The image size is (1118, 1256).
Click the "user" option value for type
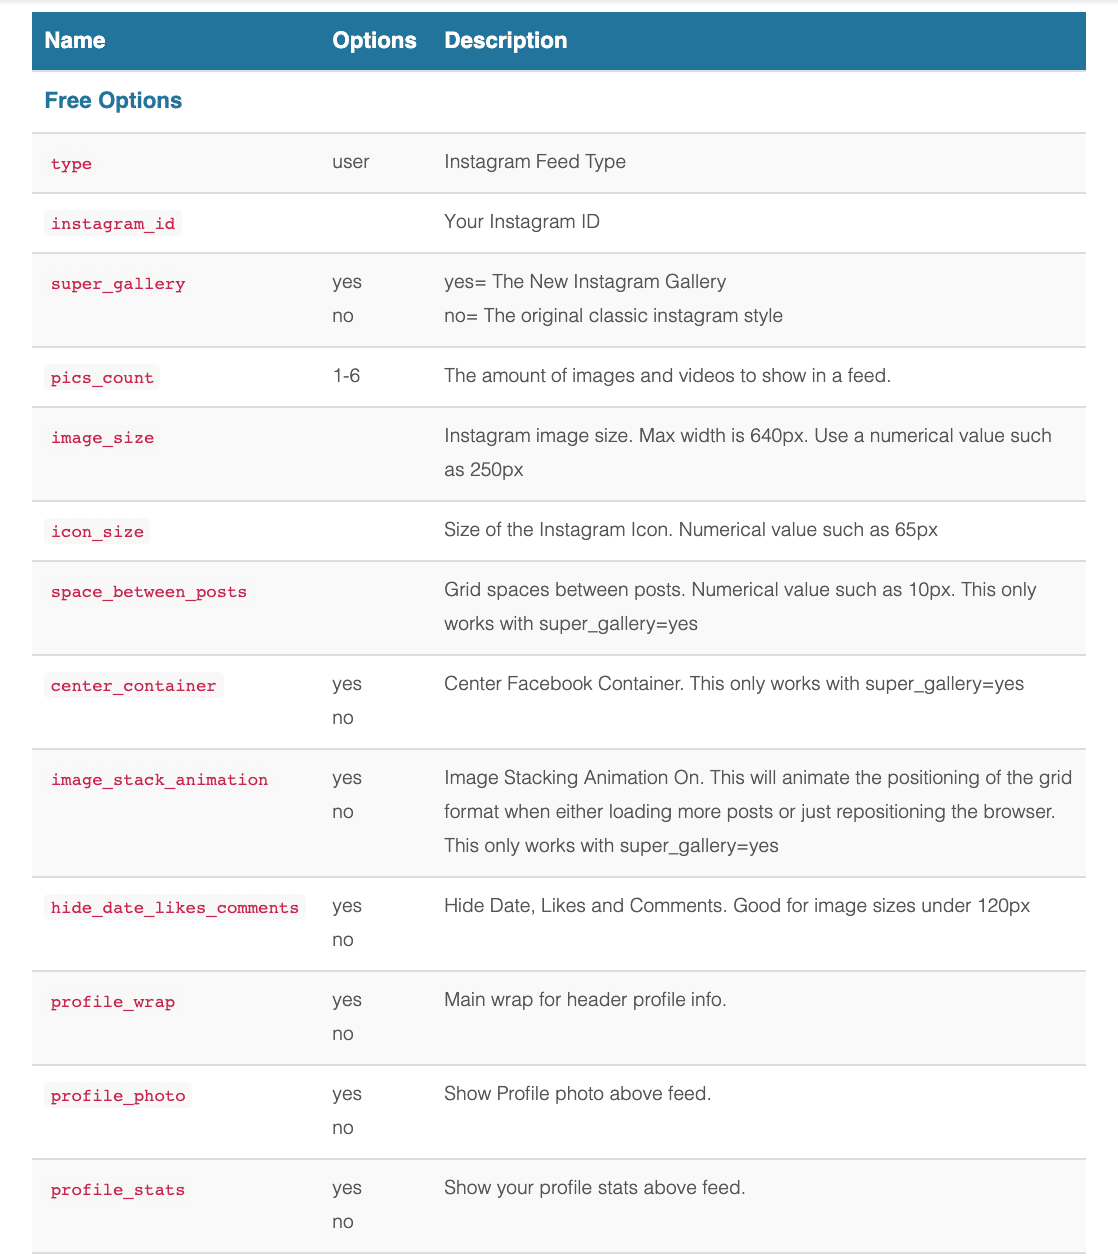tap(351, 162)
